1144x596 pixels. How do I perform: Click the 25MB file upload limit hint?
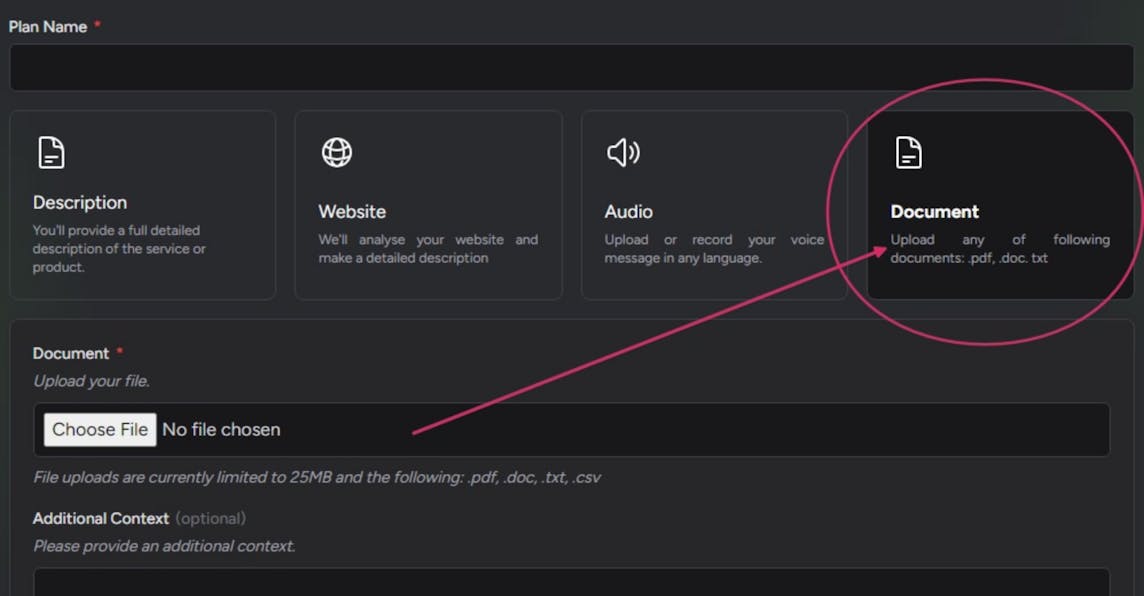tap(316, 478)
